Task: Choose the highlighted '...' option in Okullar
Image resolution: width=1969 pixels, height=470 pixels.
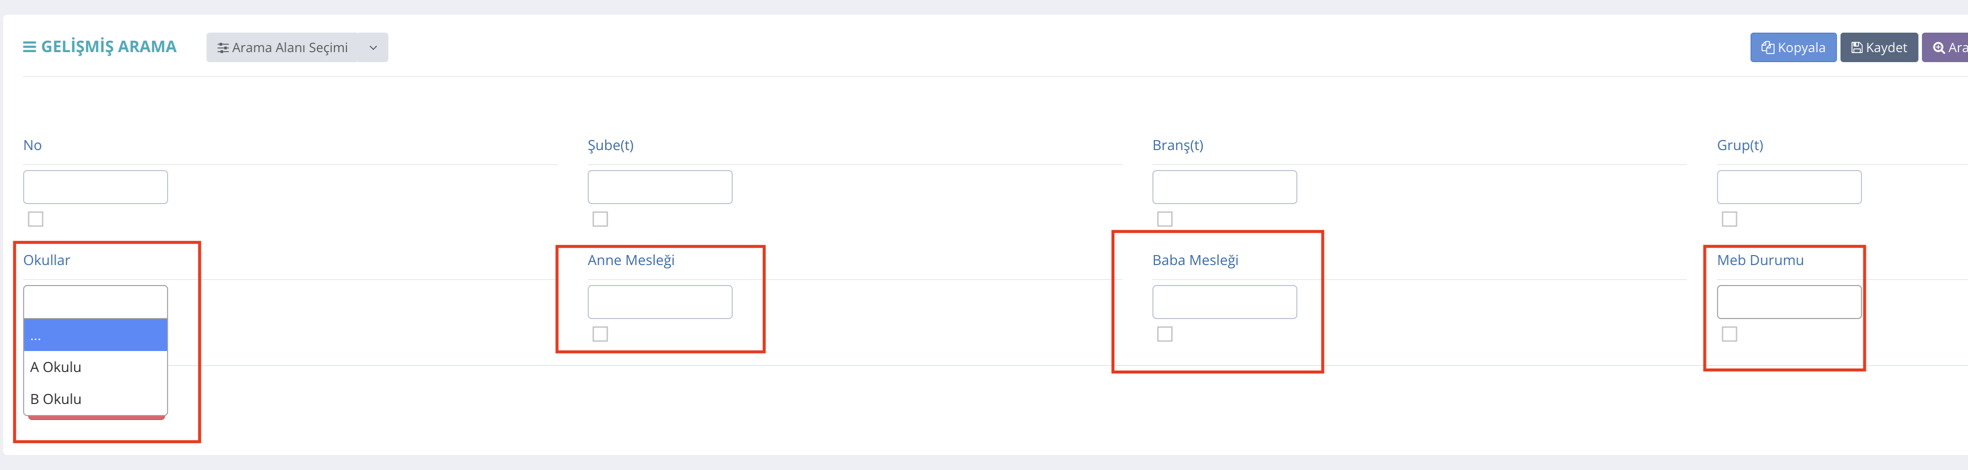Action: point(95,336)
